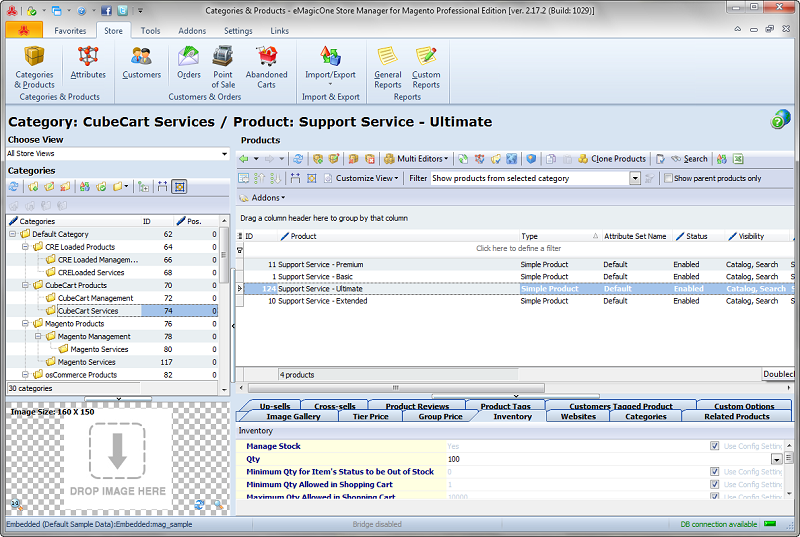Open the Attributes manager in the ribbon
Image resolution: width=800 pixels, height=537 pixels.
click(88, 62)
